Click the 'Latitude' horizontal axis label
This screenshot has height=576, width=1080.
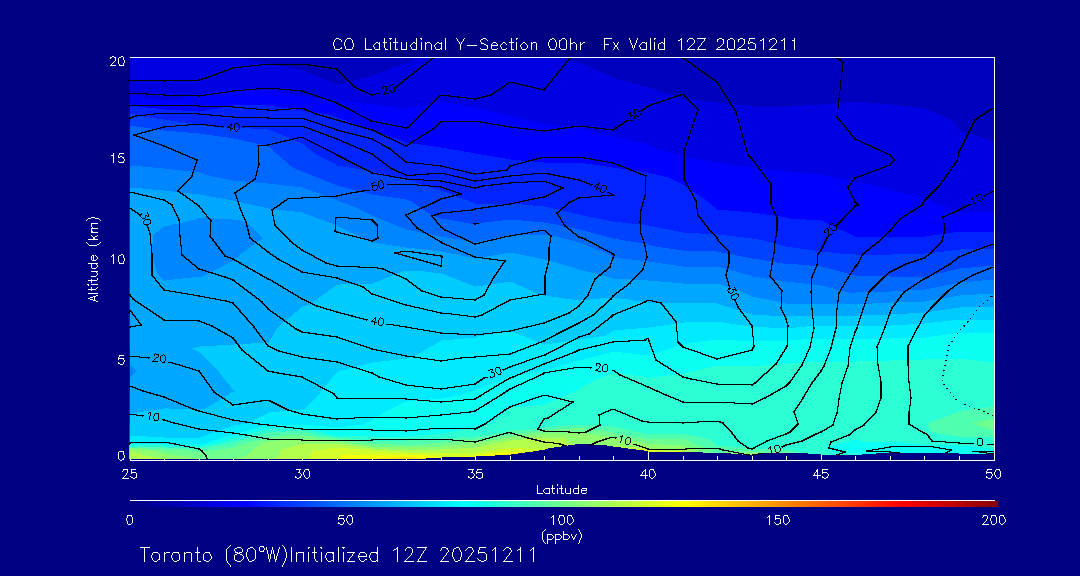[x=561, y=489]
